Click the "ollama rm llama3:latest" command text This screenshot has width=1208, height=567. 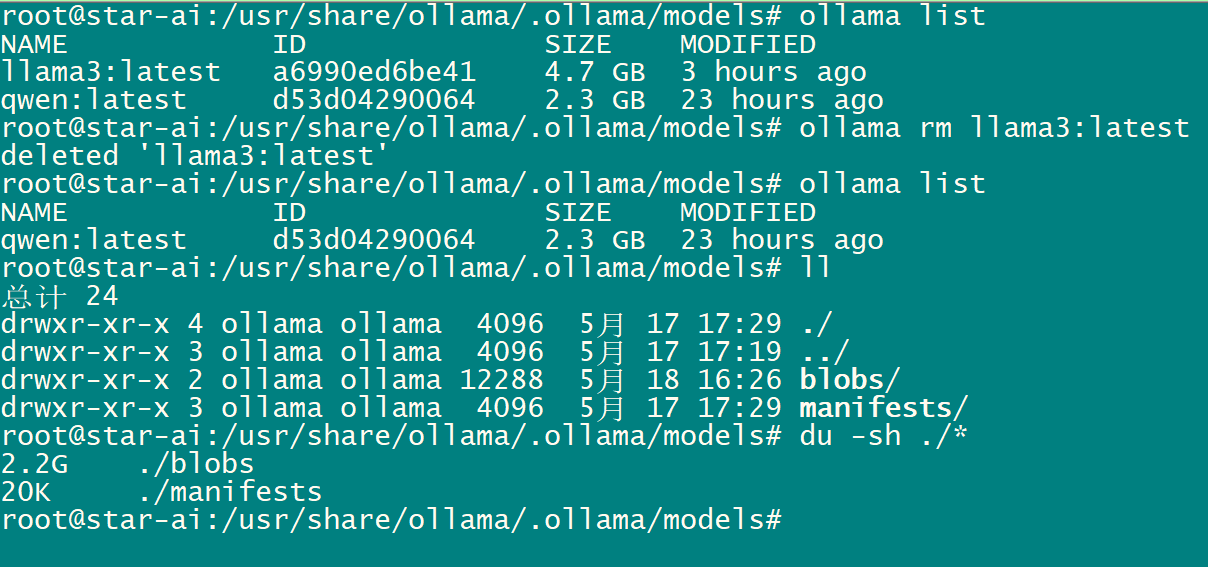[994, 128]
